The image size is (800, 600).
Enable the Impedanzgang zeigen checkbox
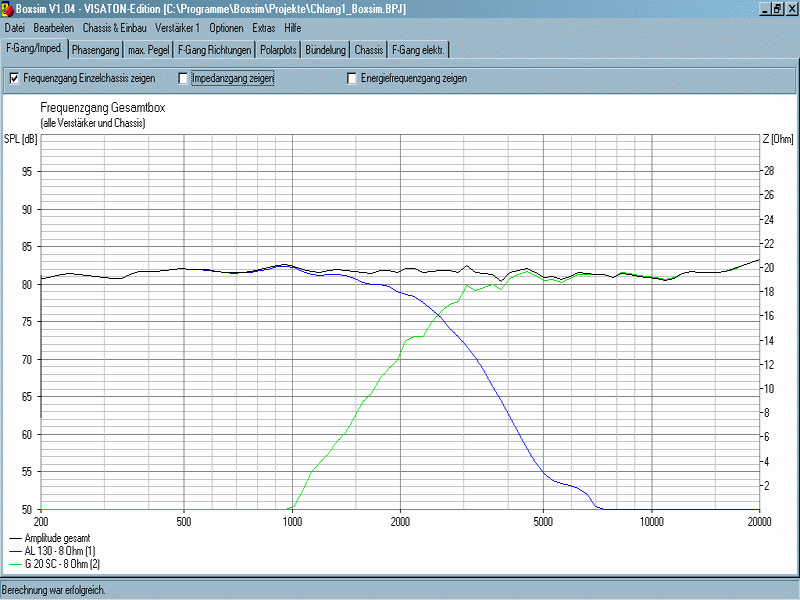point(183,78)
